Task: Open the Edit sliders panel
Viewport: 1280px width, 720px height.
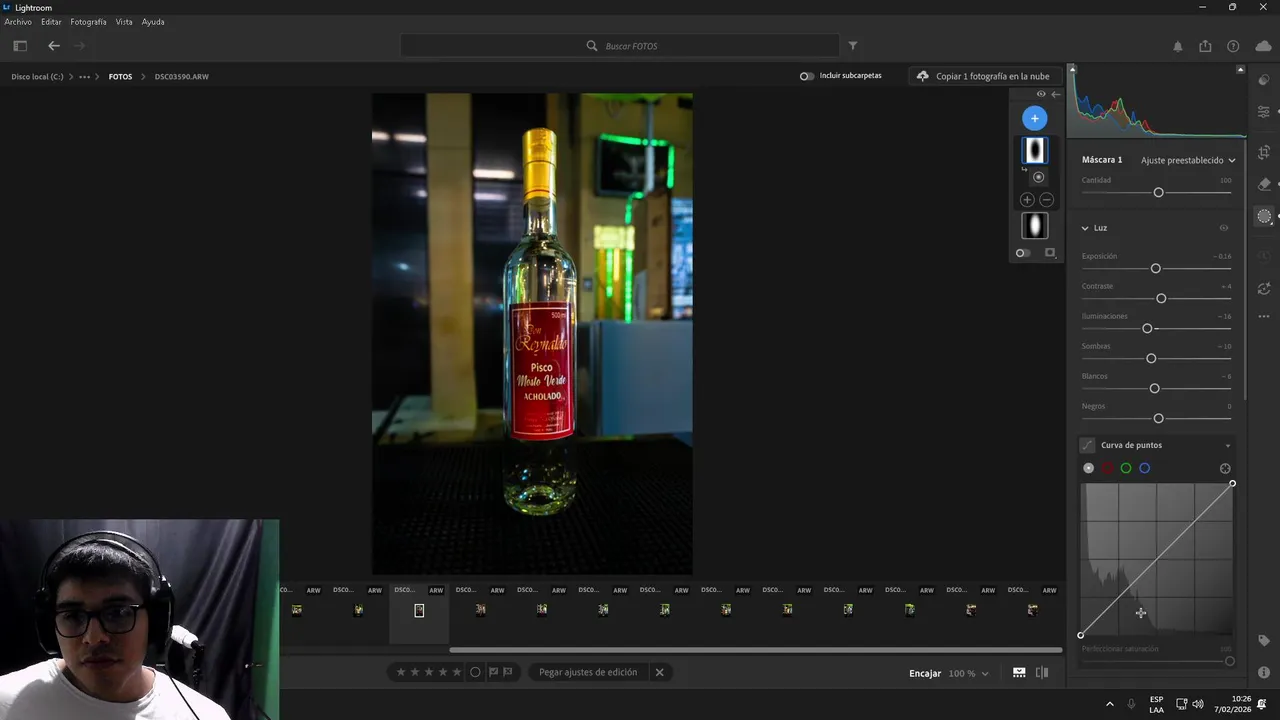Action: 1264,111
